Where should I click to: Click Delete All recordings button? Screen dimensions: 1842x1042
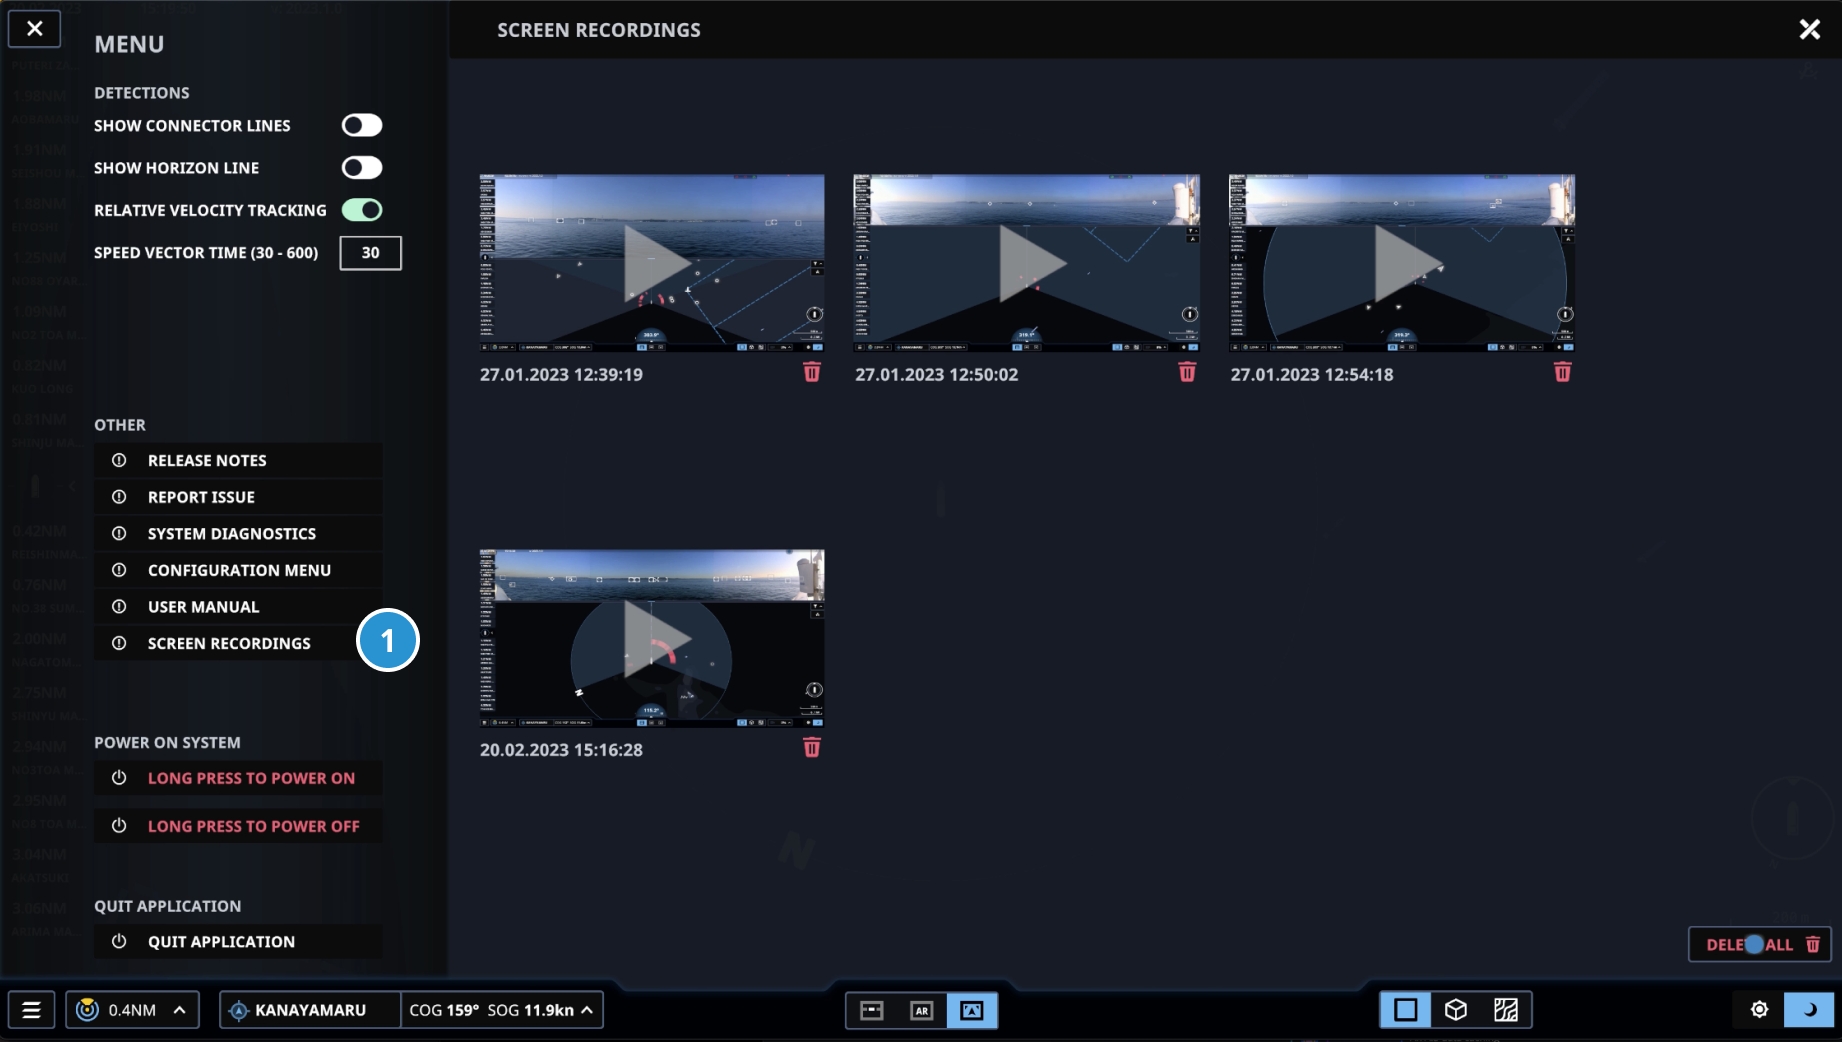(1759, 945)
